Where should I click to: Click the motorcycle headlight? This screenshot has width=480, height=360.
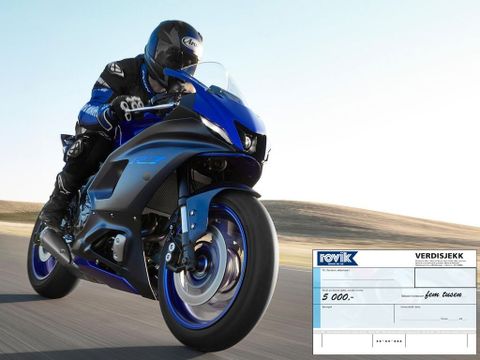click(x=250, y=141)
